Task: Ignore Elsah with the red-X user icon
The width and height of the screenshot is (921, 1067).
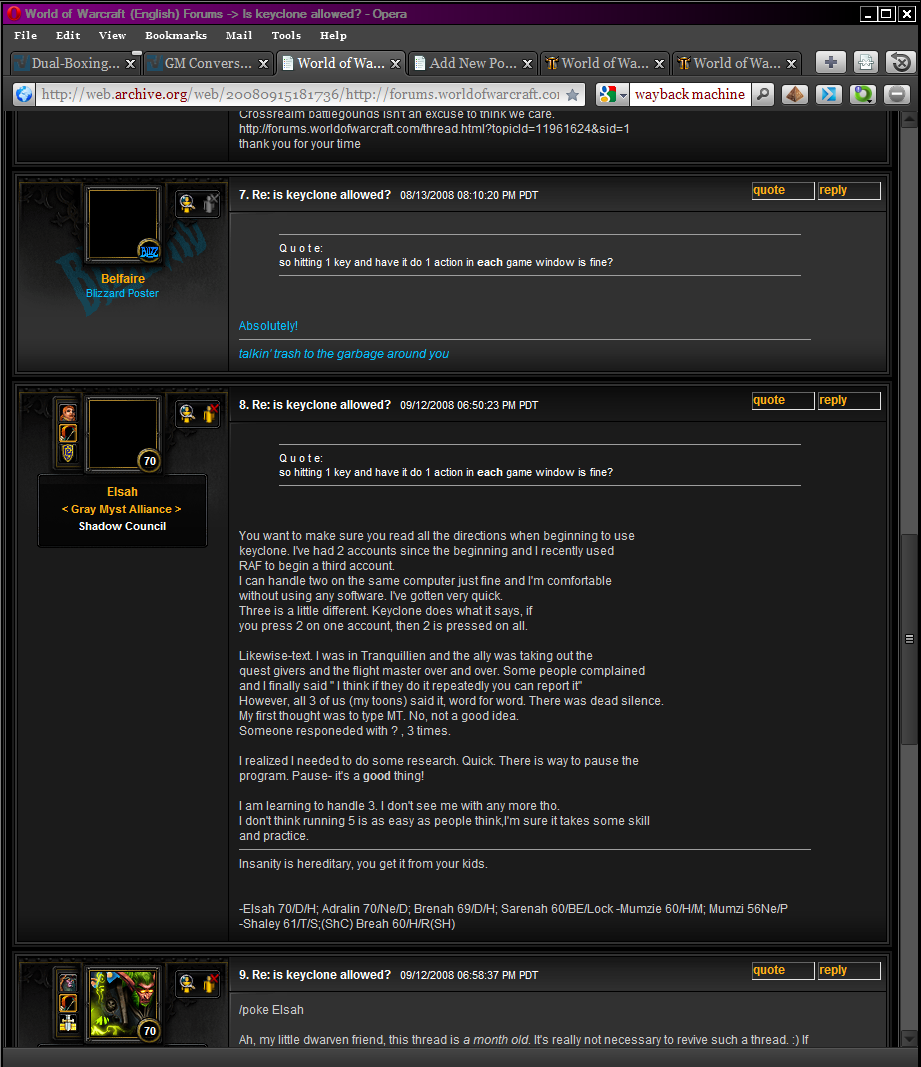Action: coord(210,412)
